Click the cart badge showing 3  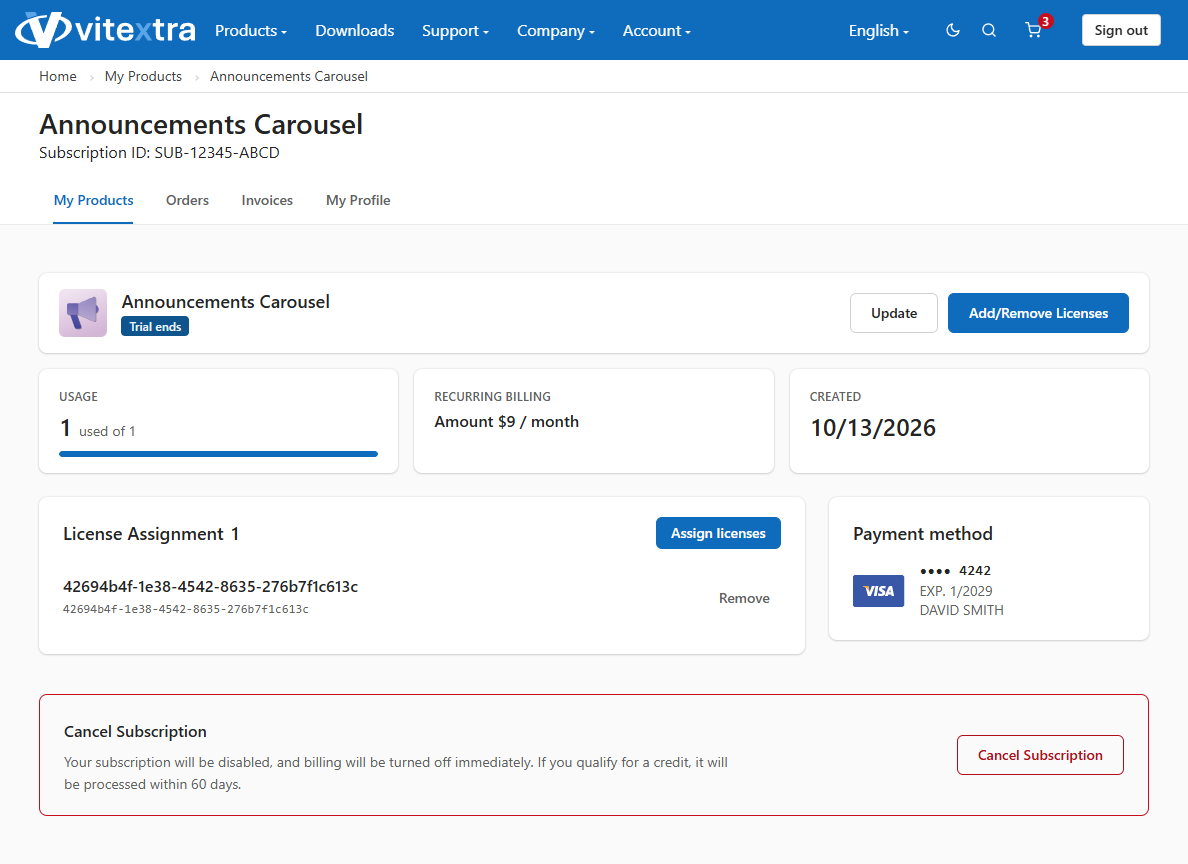(x=1046, y=21)
